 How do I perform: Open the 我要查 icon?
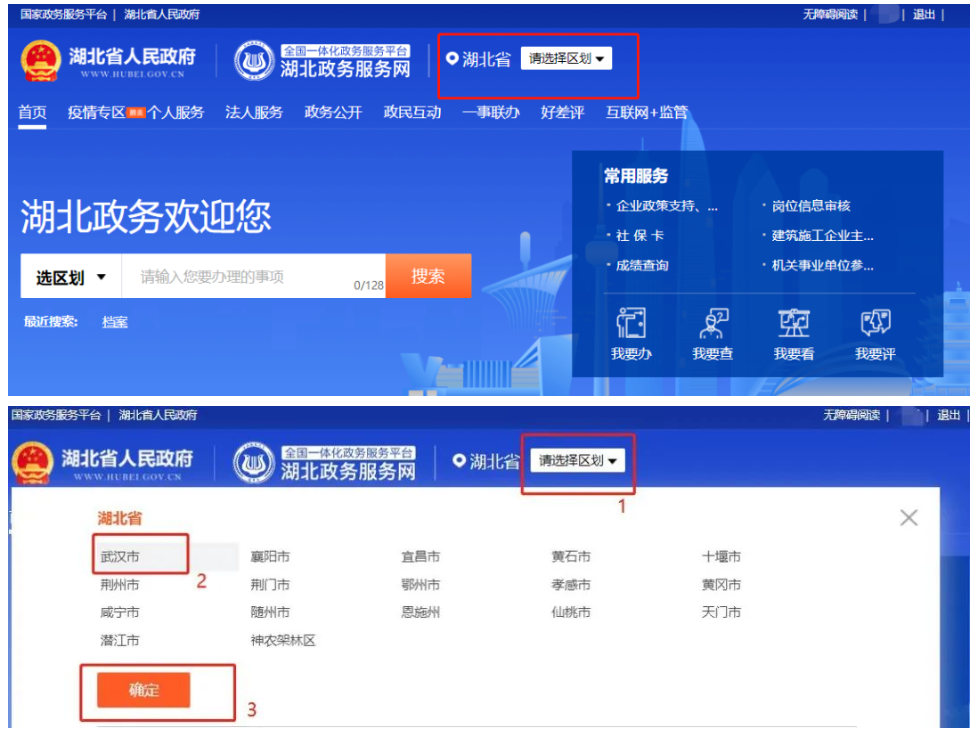coord(712,323)
